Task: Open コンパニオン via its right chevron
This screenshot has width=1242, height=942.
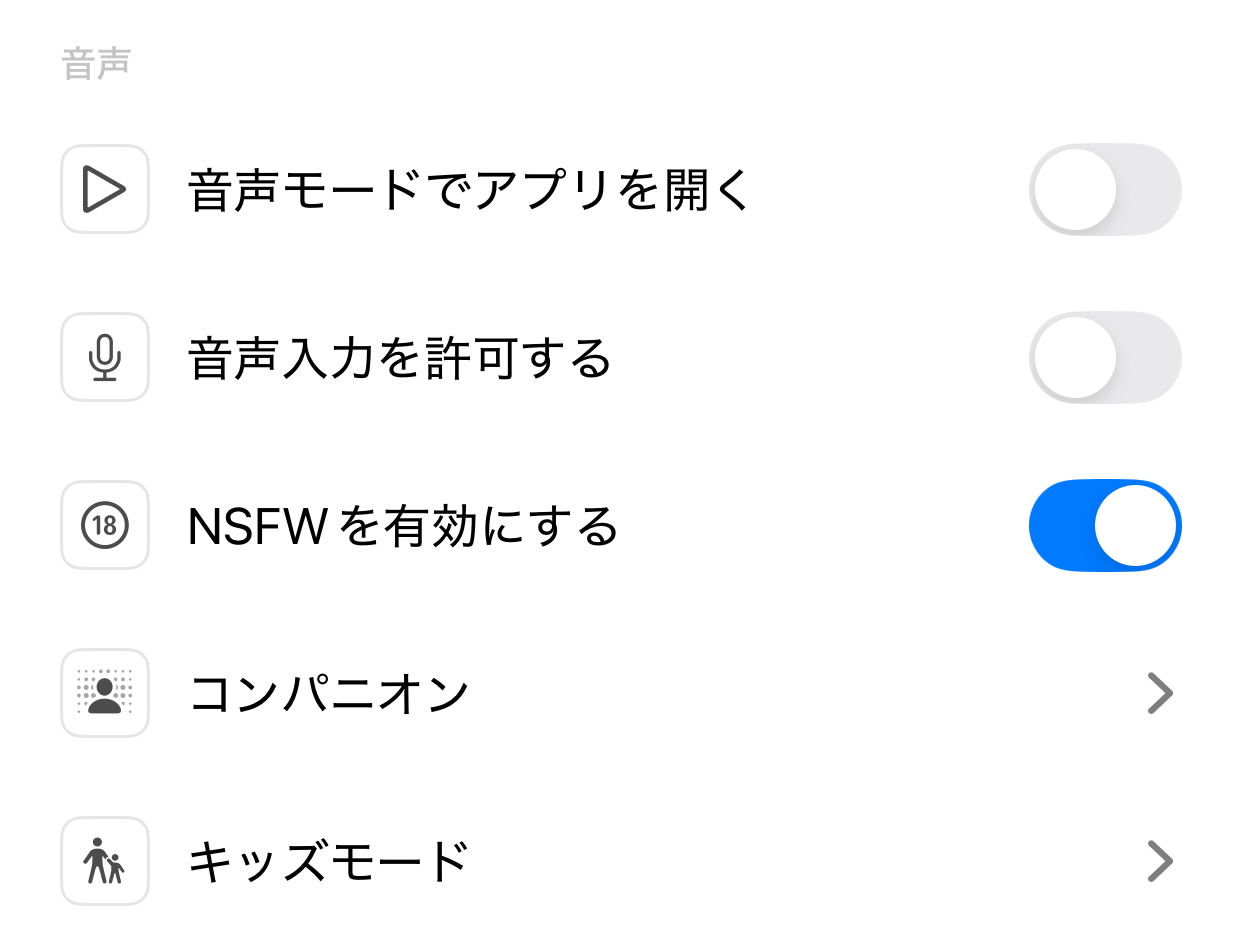Action: point(1159,693)
